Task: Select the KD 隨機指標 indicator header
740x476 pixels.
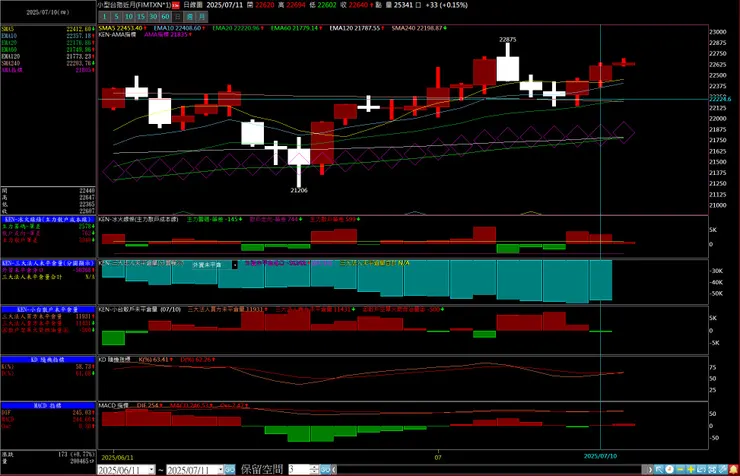Action: pos(48,359)
